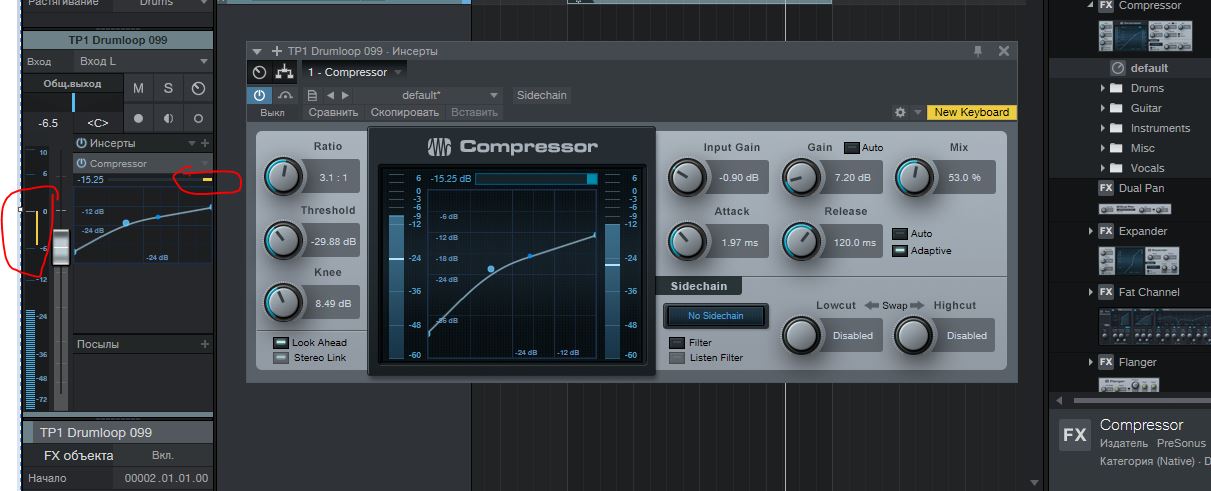1211x491 pixels.
Task: Click the automation curve icon next to the power button
Action: (x=286, y=95)
